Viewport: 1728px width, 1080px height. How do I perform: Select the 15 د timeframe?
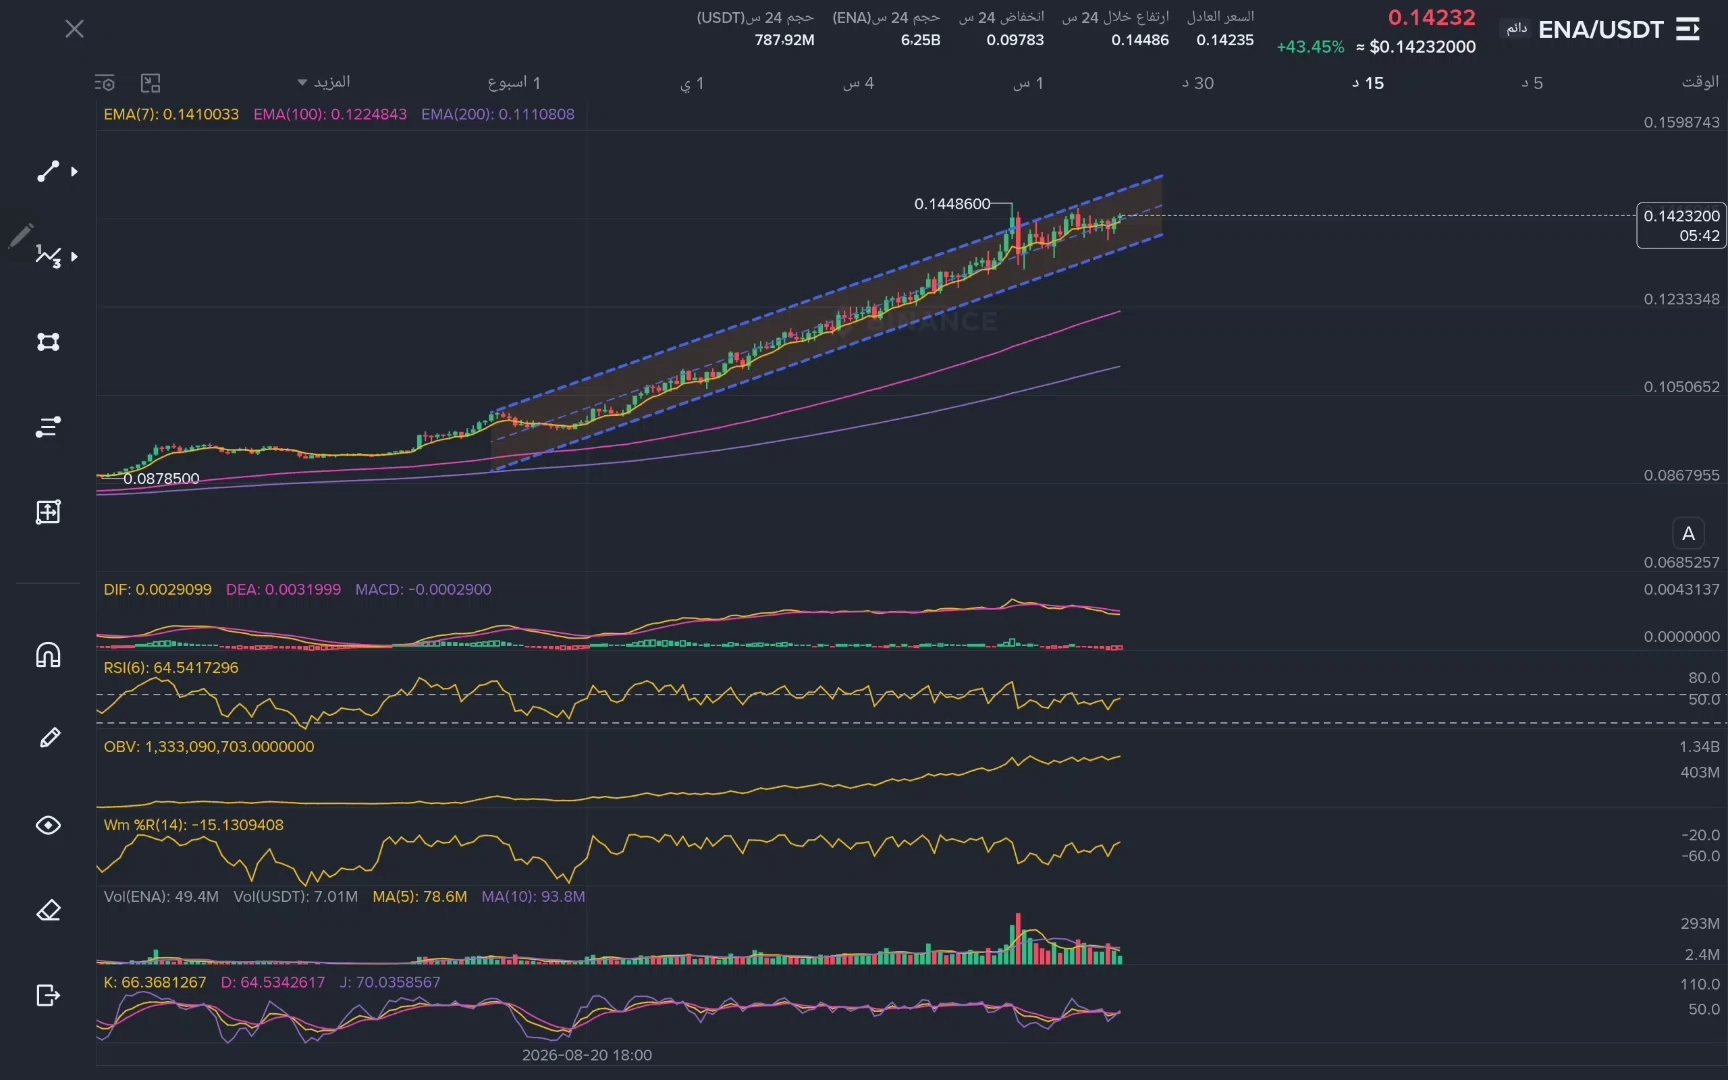(1368, 83)
